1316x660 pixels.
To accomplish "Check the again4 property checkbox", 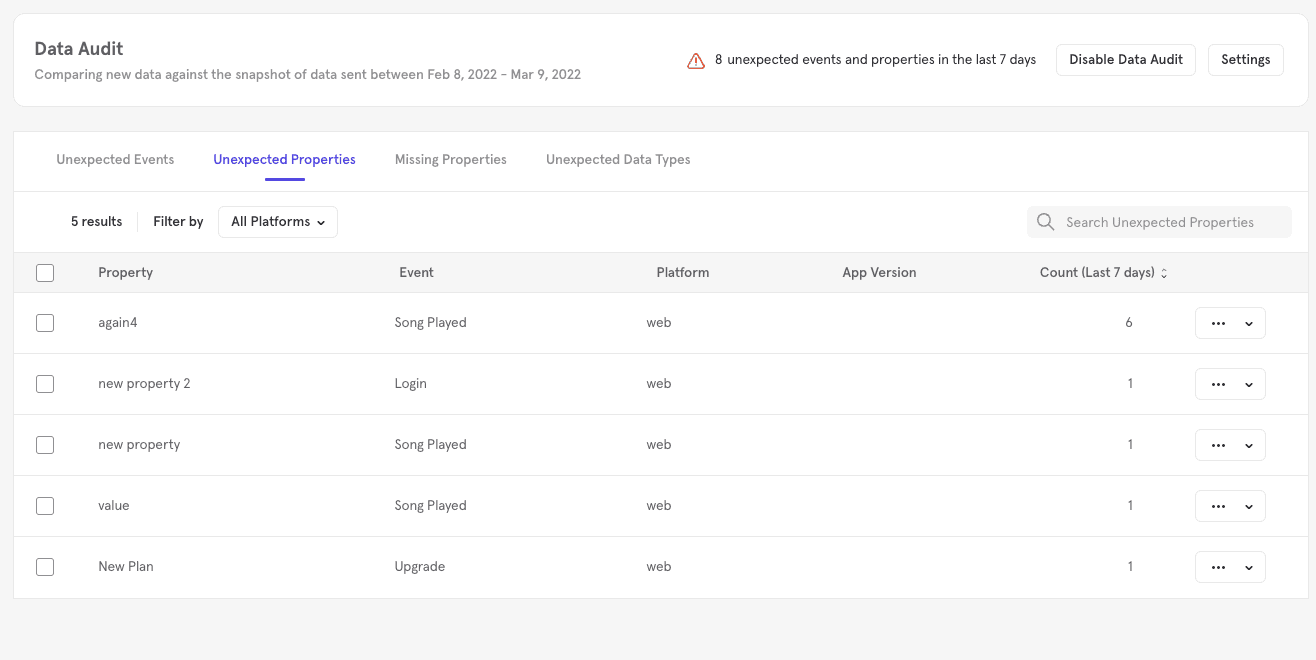I will click(x=45, y=323).
